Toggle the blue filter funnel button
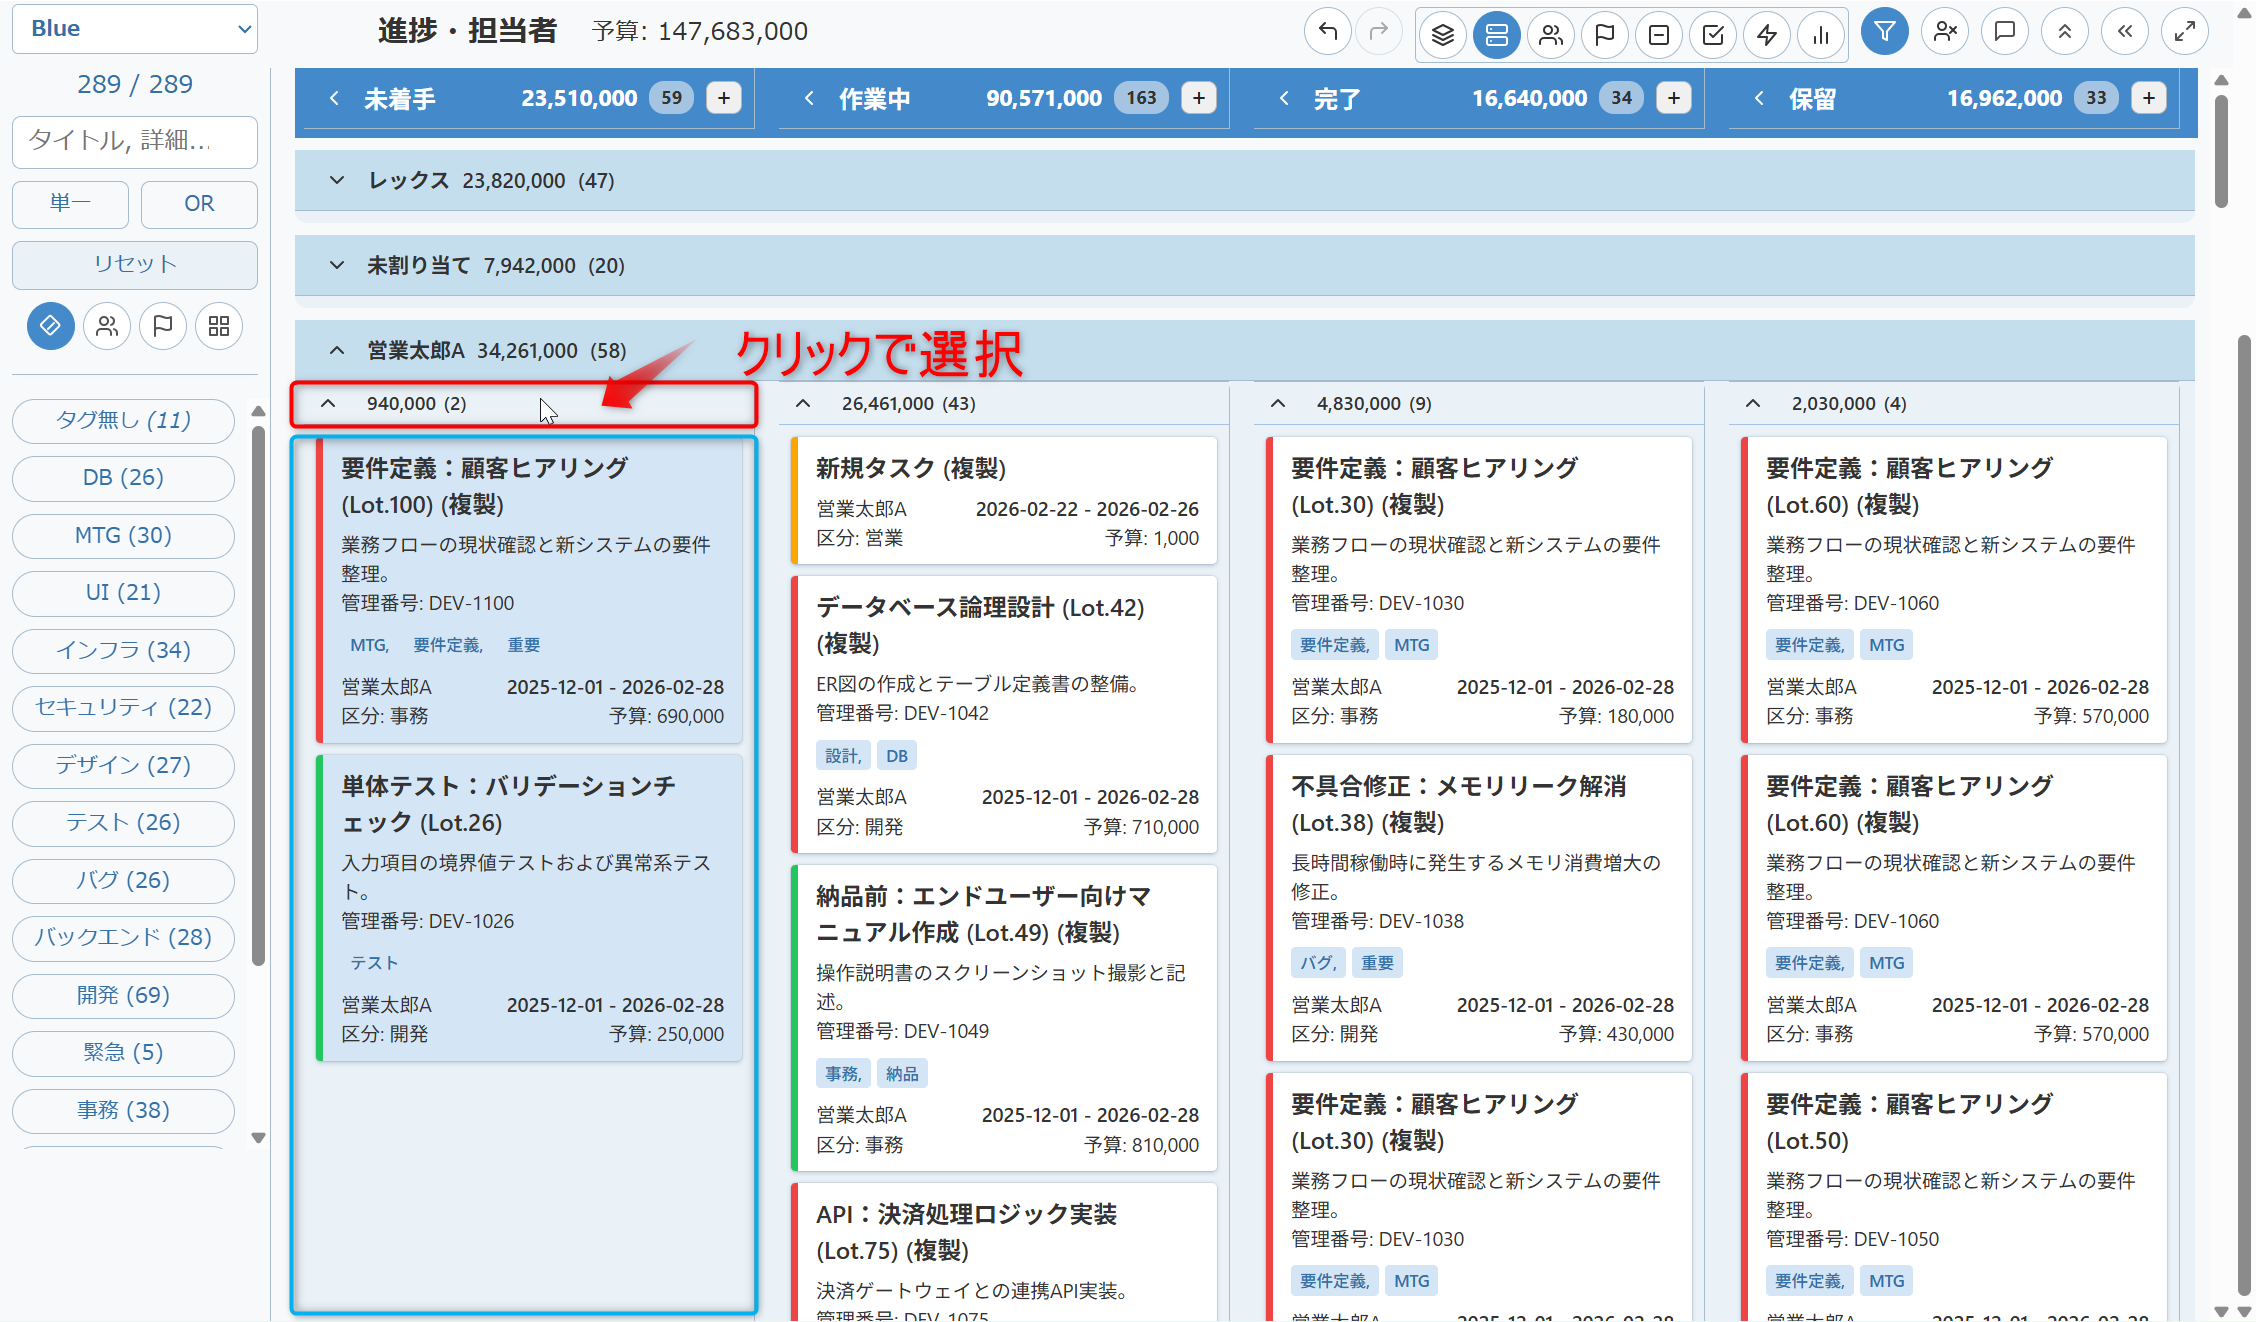The width and height of the screenshot is (2256, 1322). point(1884,32)
